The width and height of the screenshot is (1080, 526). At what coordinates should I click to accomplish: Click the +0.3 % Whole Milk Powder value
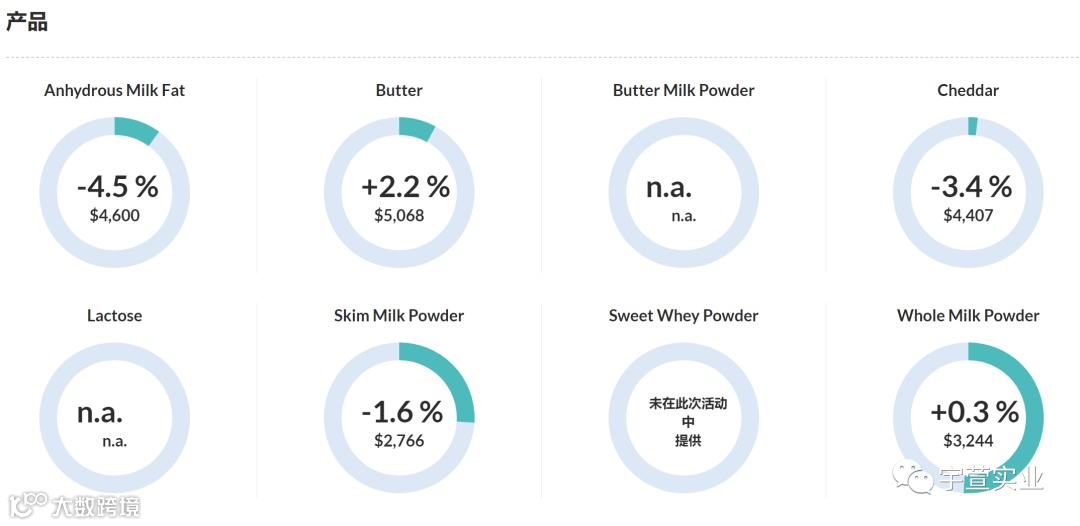point(974,411)
